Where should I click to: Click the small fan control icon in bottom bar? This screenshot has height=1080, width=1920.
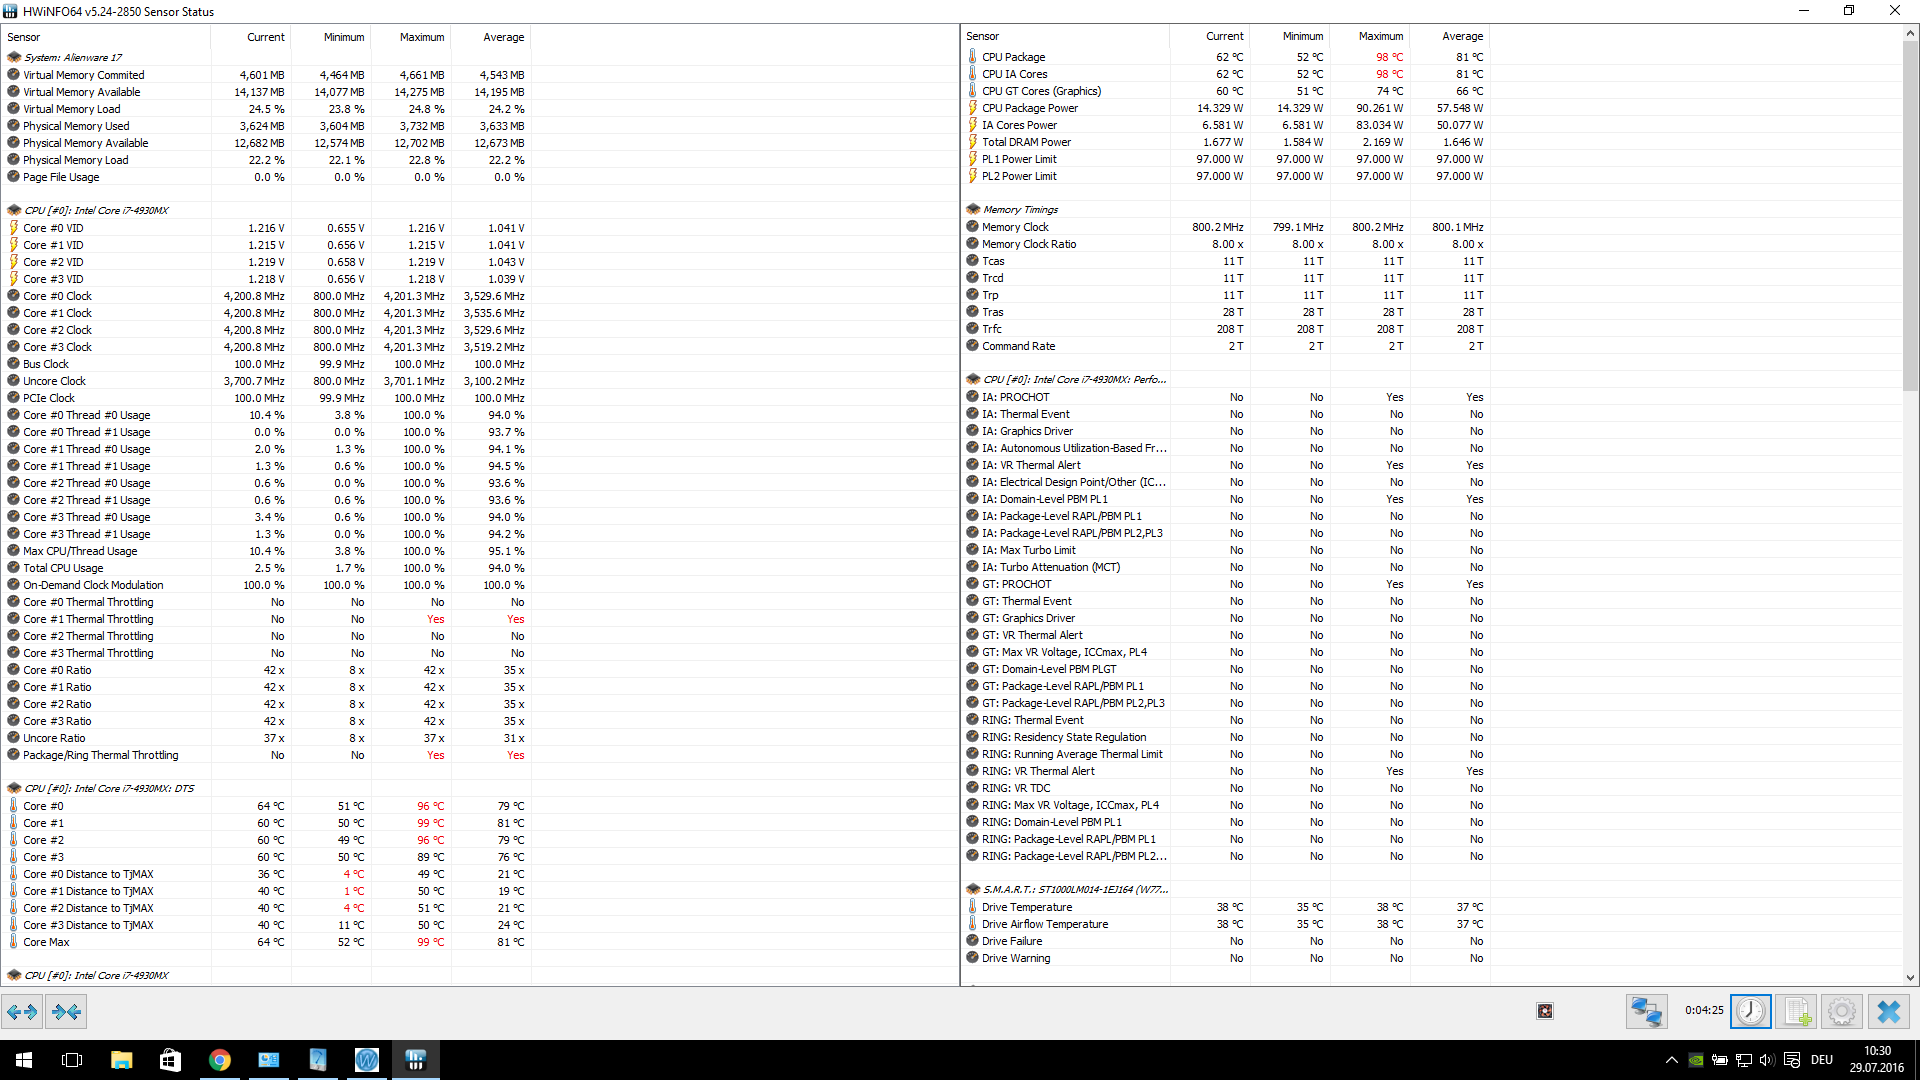[1545, 1011]
